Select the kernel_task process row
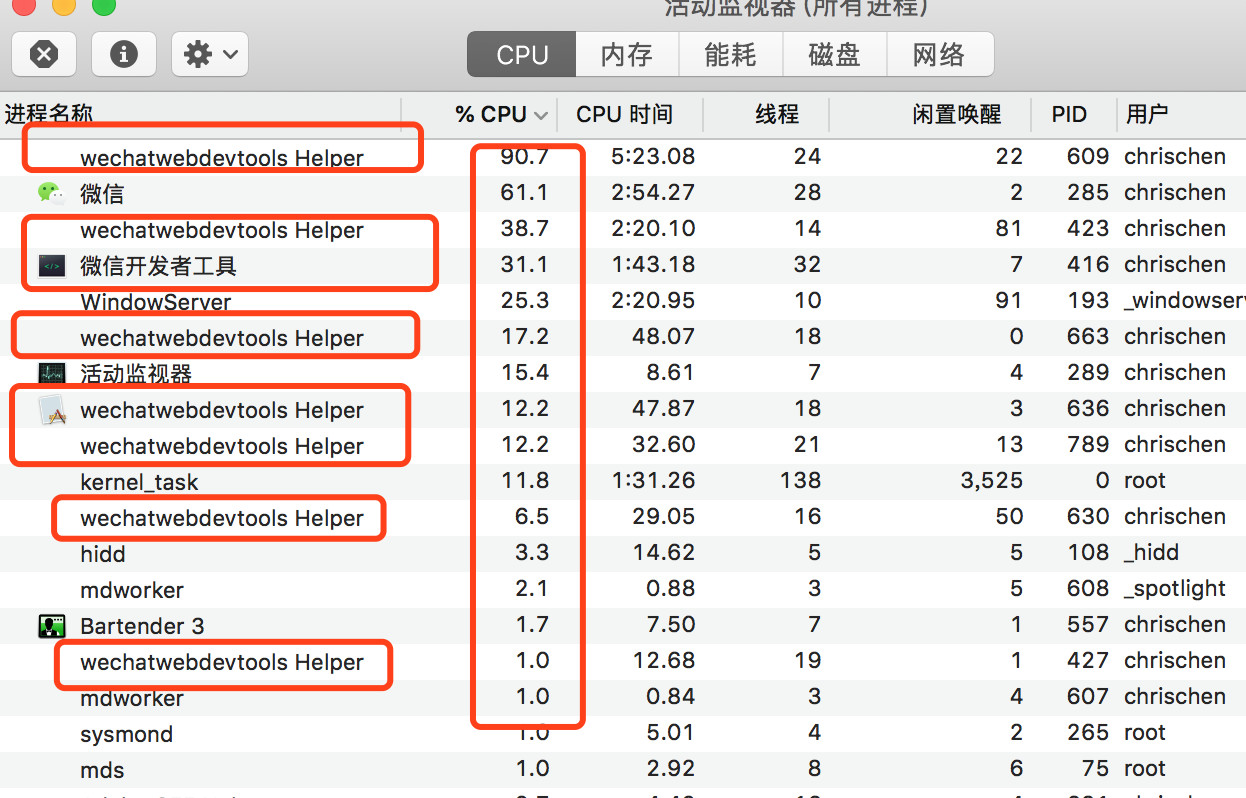The width and height of the screenshot is (1246, 798). (623, 481)
